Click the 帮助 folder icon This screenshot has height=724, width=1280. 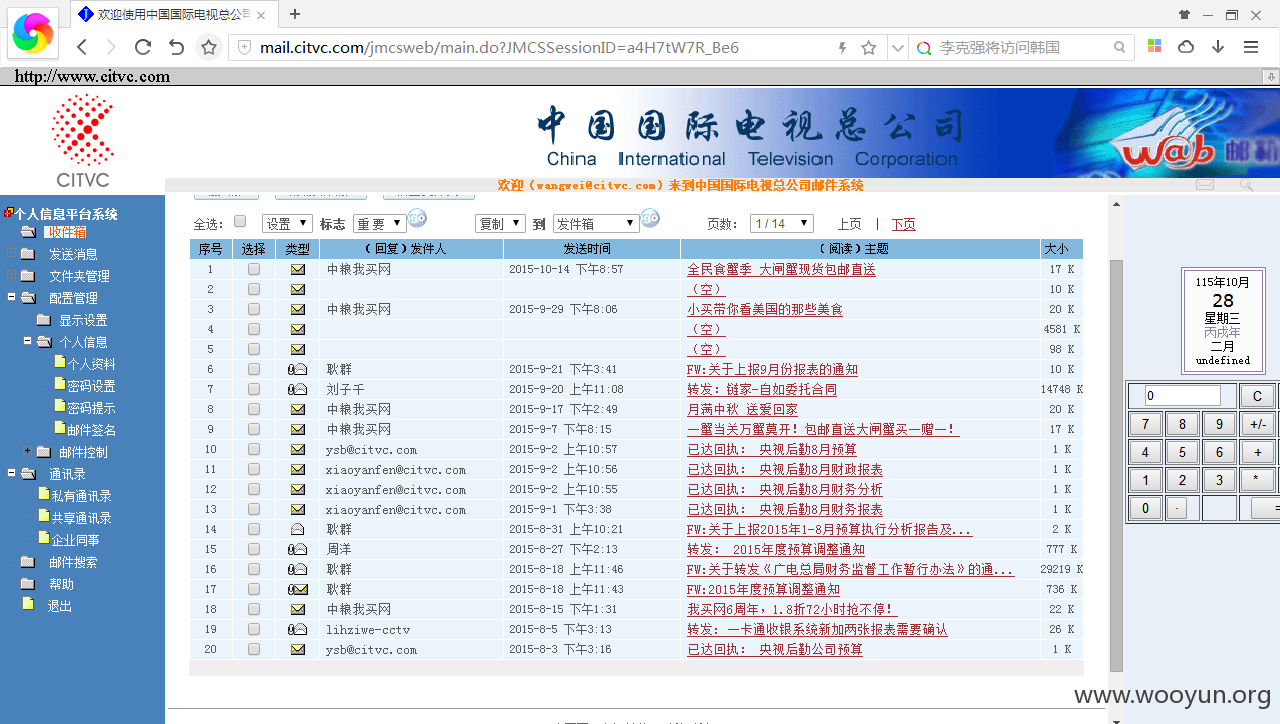[x=27, y=584]
